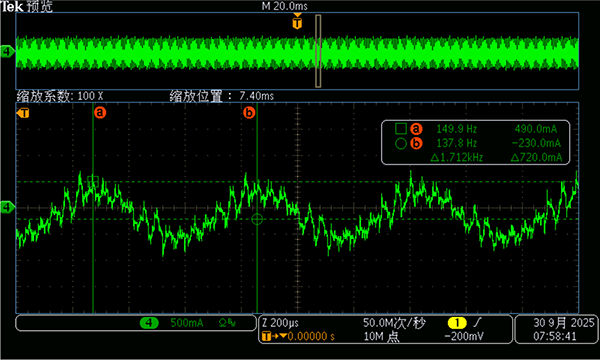The width and height of the screenshot is (600, 360).
Task: Select cursor b label marker
Action: click(x=249, y=112)
